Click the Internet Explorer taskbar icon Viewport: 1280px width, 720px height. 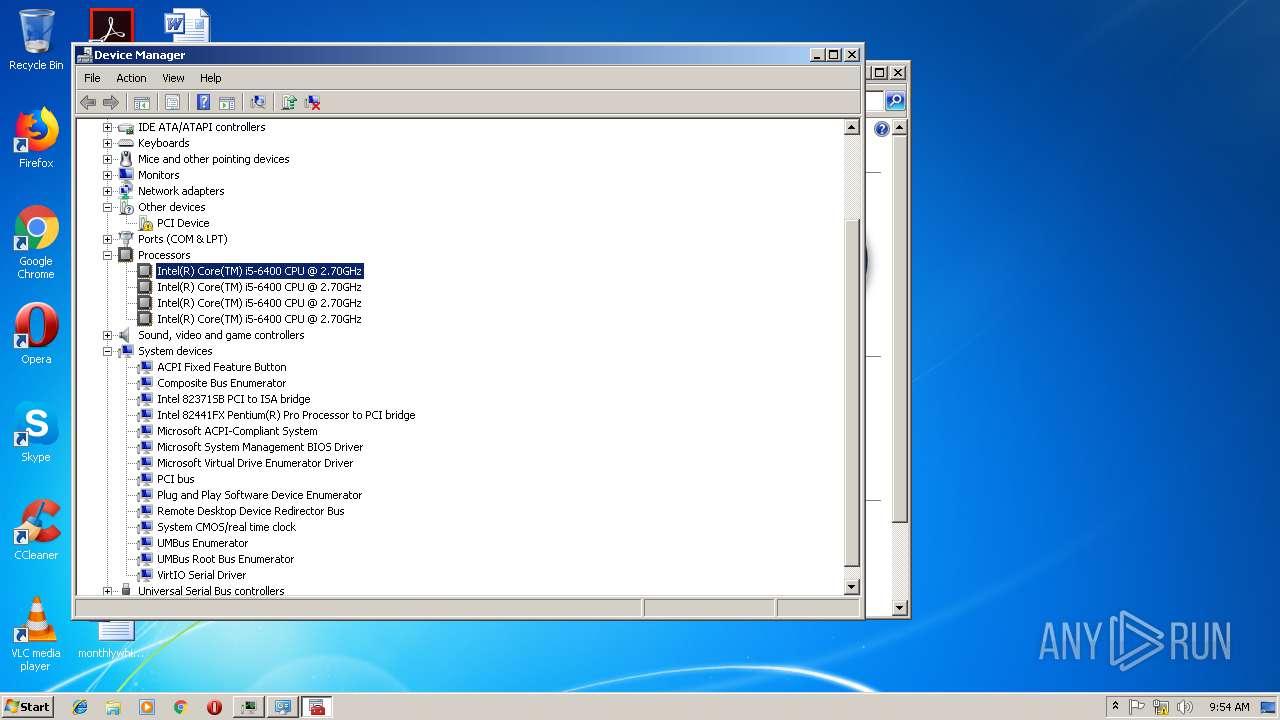click(x=80, y=707)
